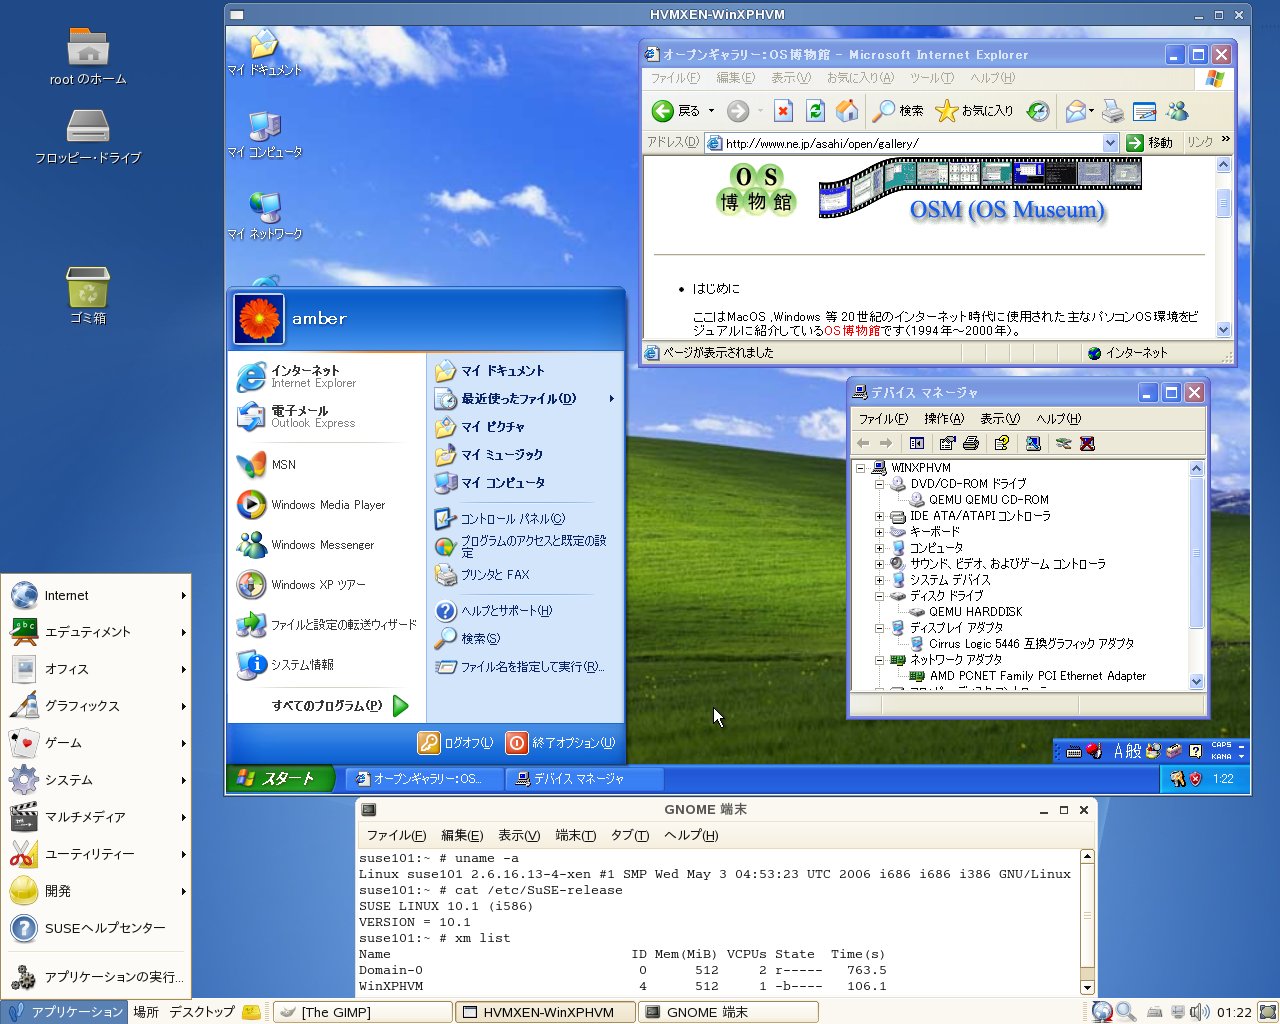Viewport: 1280px width, 1024px height.
Task: Open マイ ネットワーク desktop icon in XP
Action: pyautogui.click(x=265, y=216)
